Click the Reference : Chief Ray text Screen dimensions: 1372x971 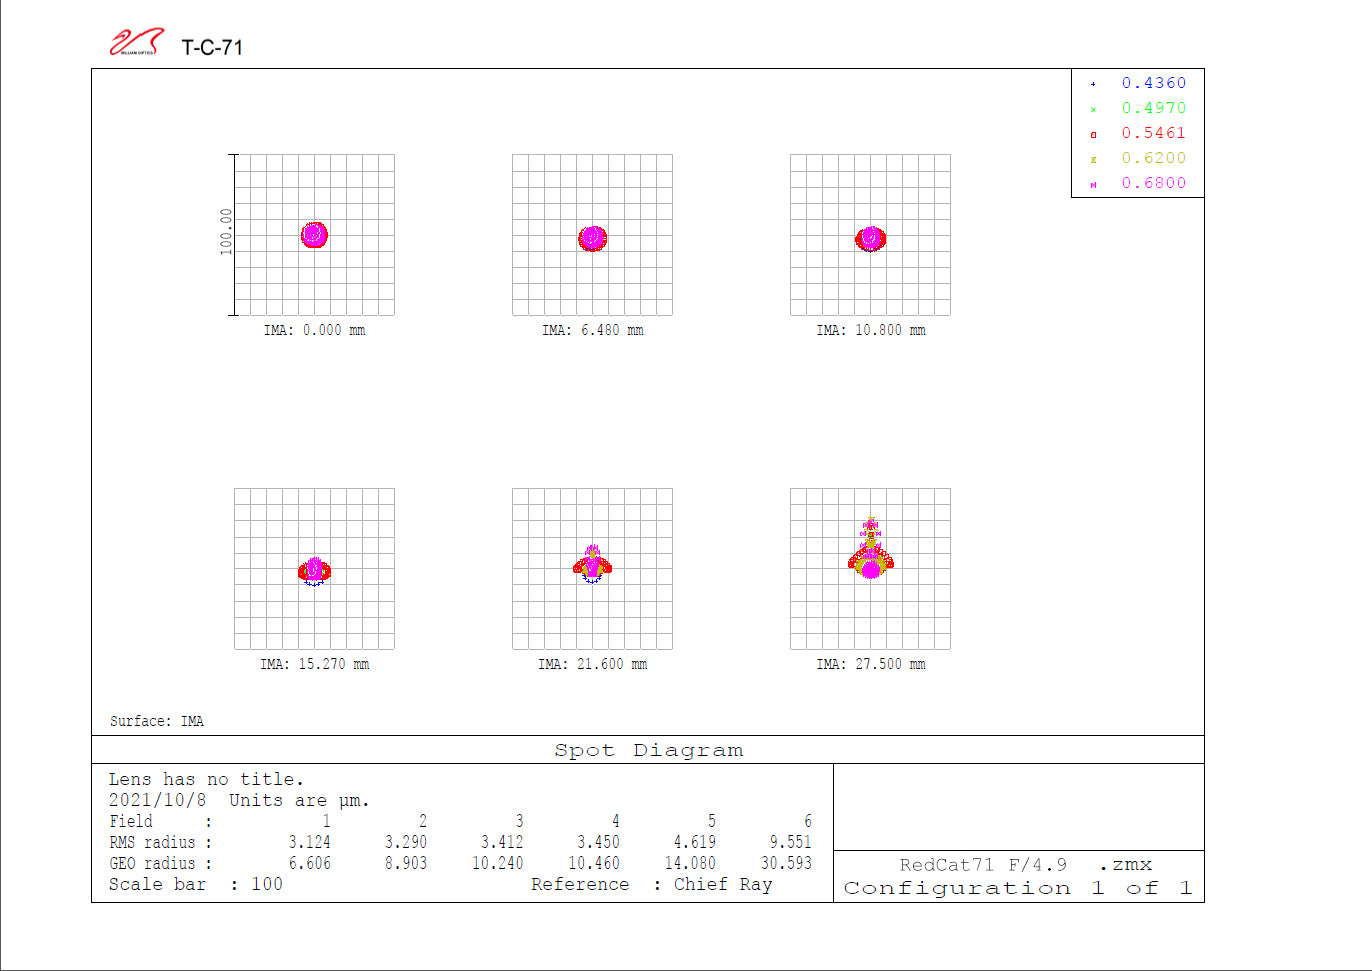click(651, 884)
